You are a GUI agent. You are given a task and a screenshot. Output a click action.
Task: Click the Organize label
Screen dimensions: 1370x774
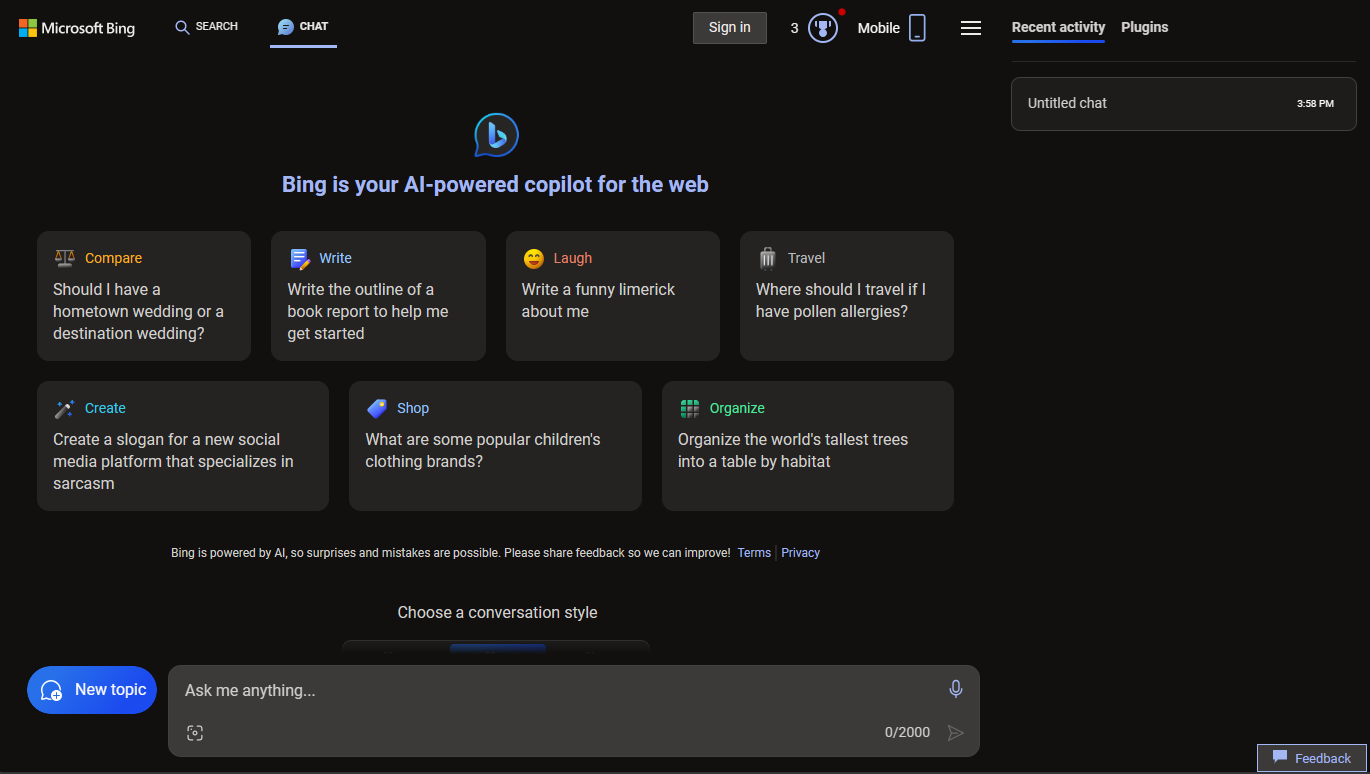(x=737, y=408)
